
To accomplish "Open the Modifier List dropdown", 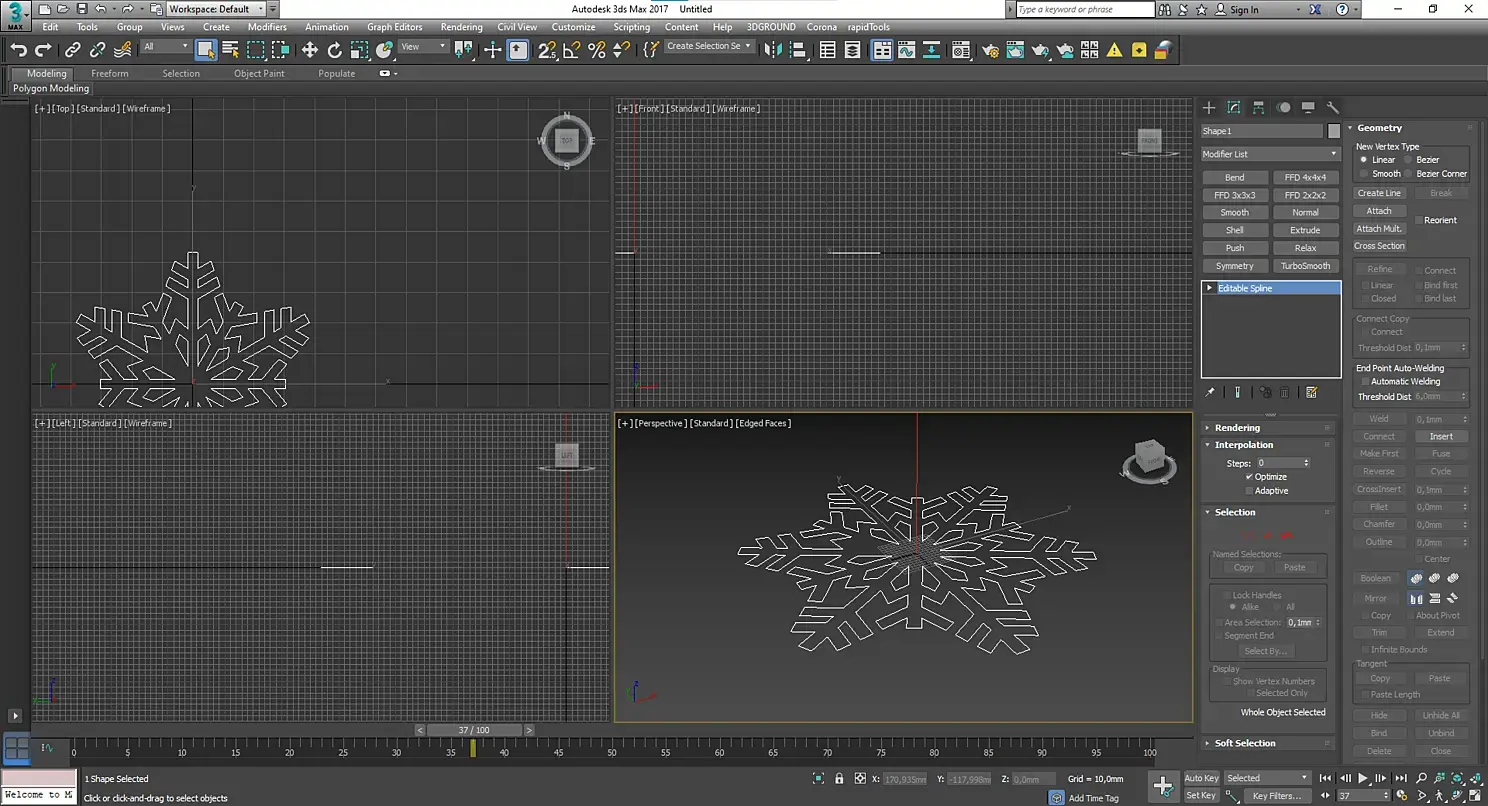I will [x=1270, y=154].
